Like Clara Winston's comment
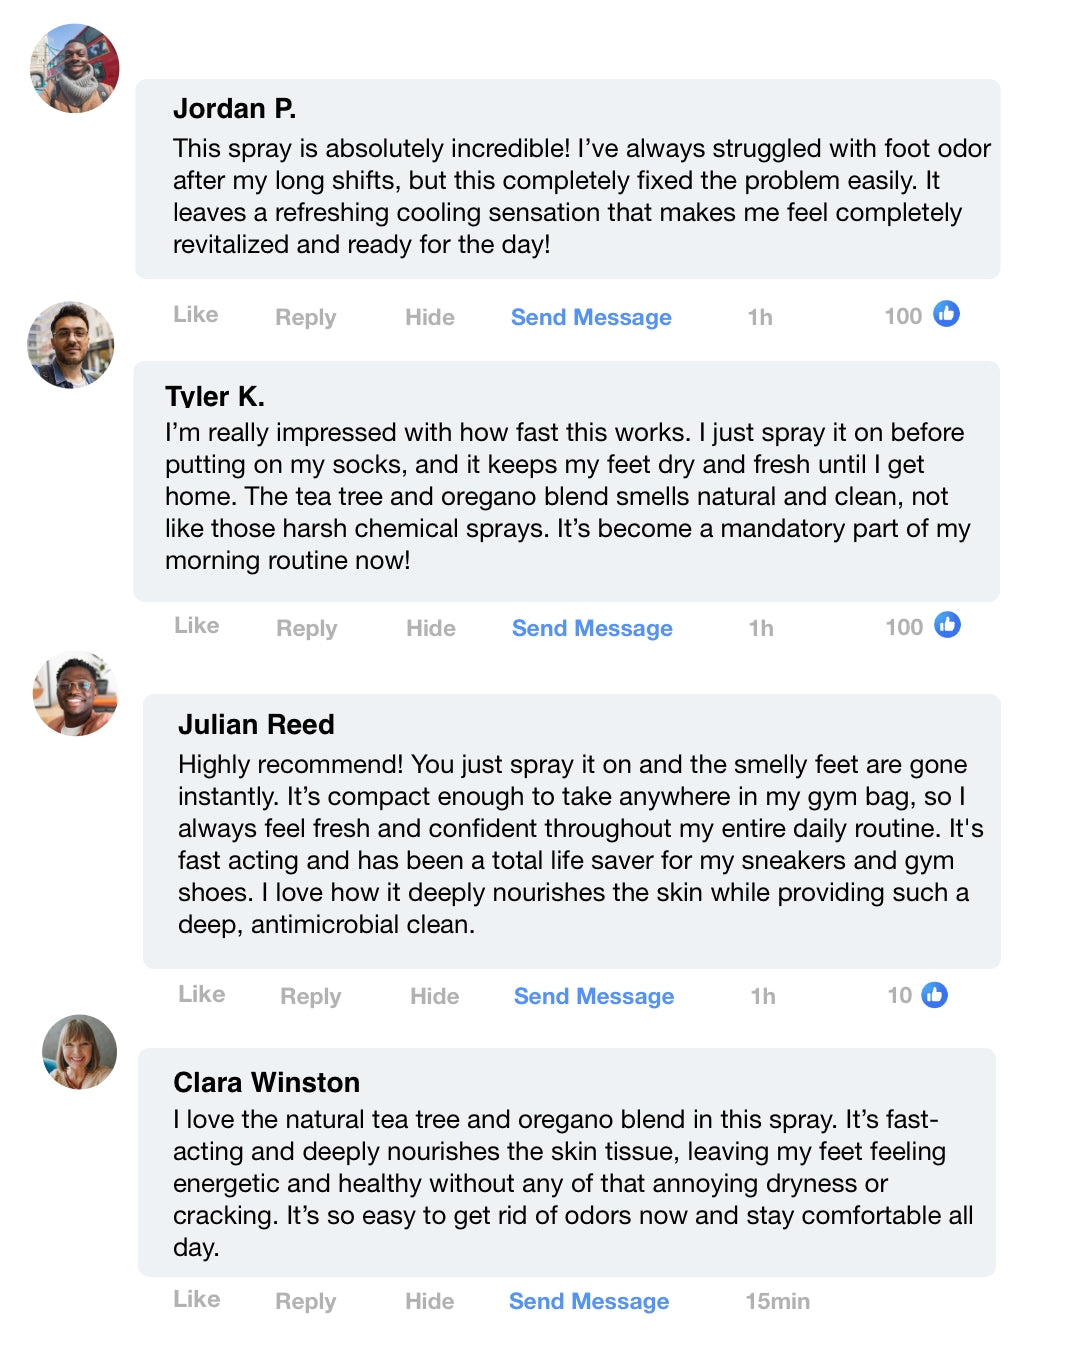The height and width of the screenshot is (1350, 1080). pos(196,1299)
